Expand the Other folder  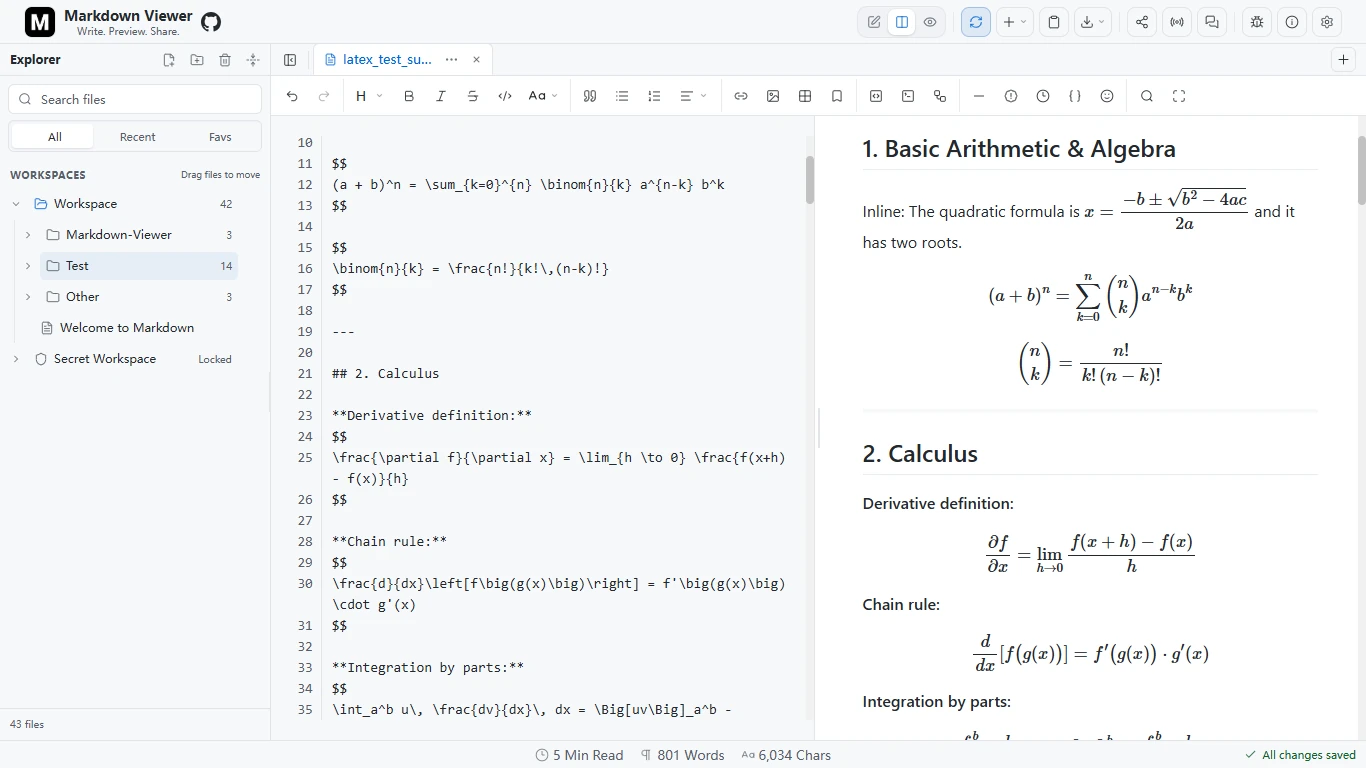(x=28, y=297)
